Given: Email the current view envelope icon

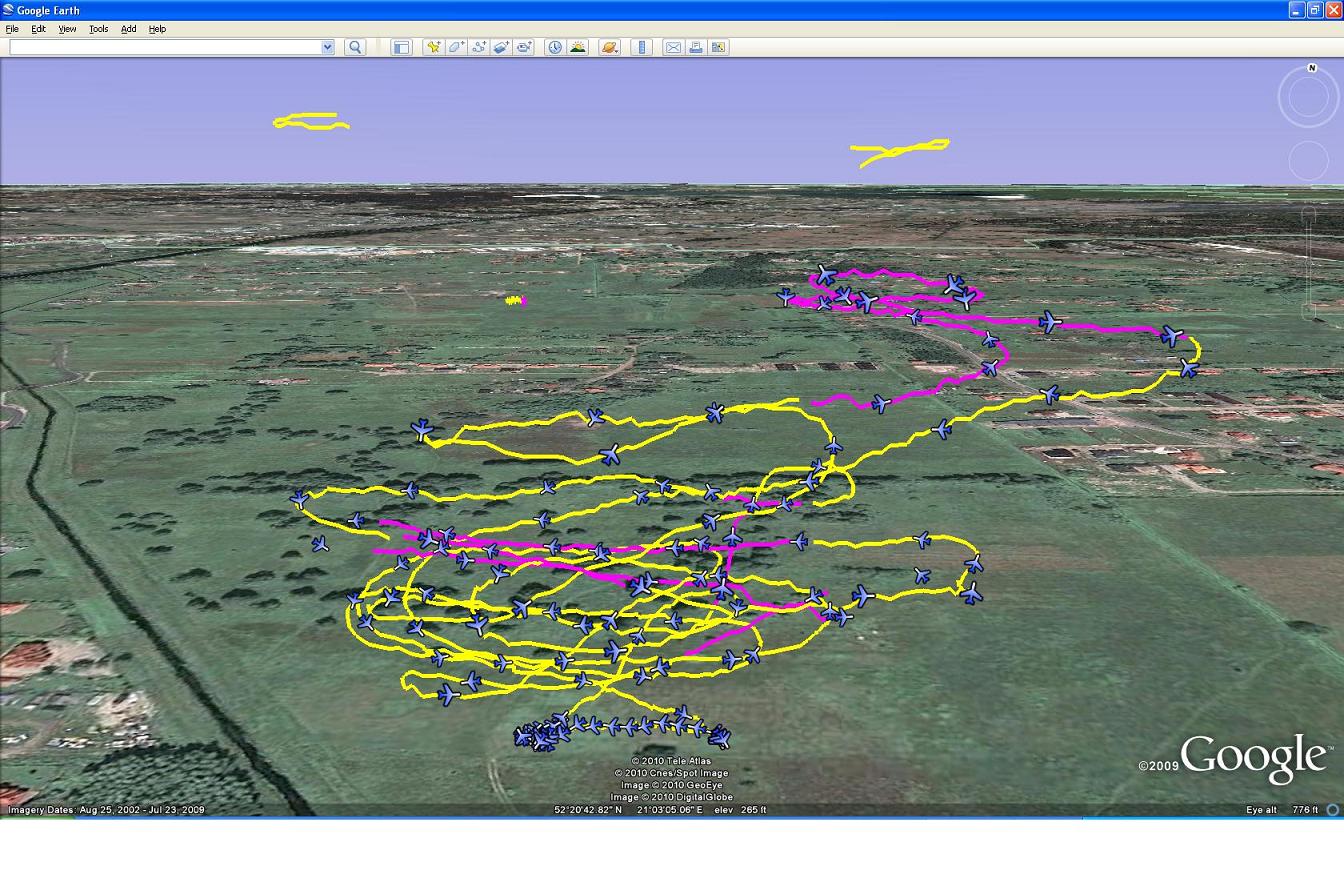Looking at the screenshot, I should (x=673, y=47).
